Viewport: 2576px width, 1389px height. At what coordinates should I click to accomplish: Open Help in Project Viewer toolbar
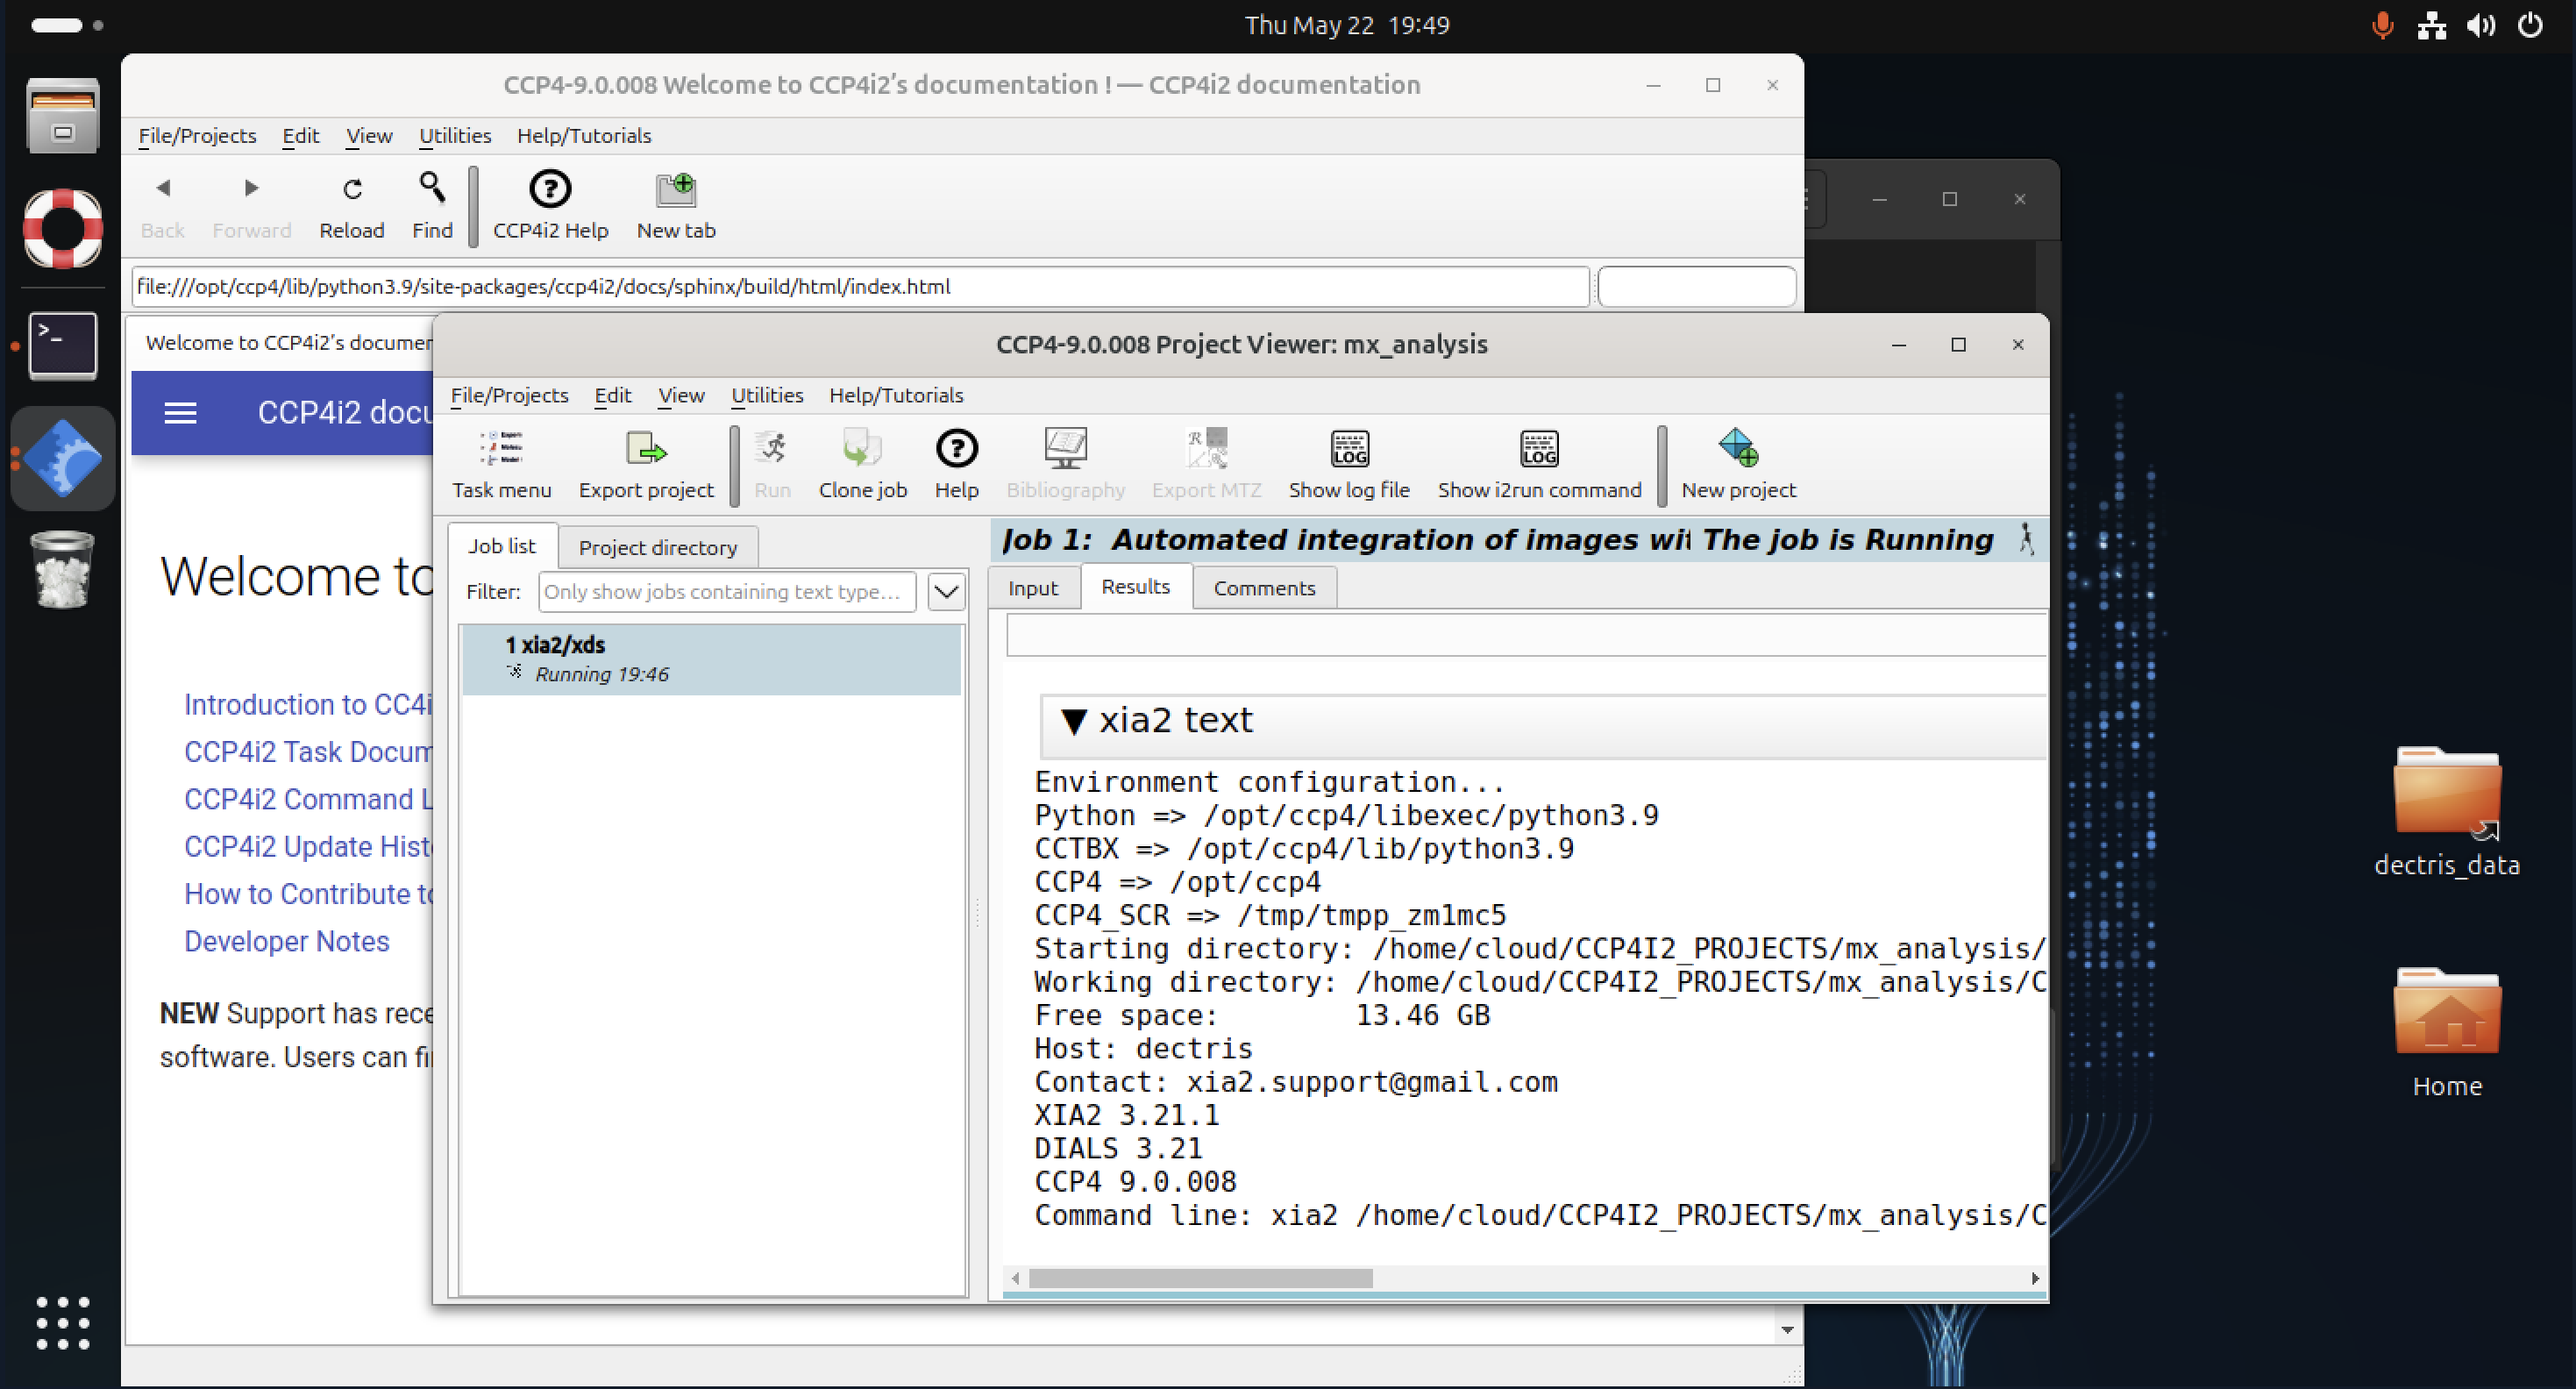pyautogui.click(x=956, y=463)
